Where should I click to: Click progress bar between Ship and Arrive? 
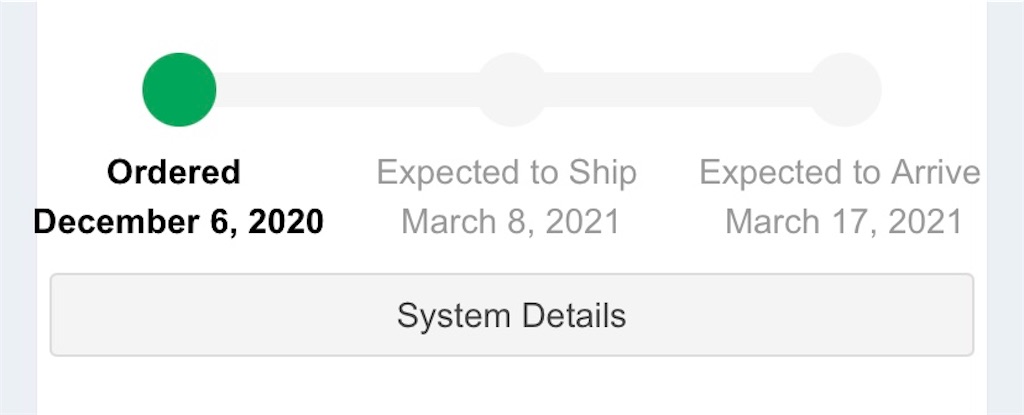coord(678,90)
